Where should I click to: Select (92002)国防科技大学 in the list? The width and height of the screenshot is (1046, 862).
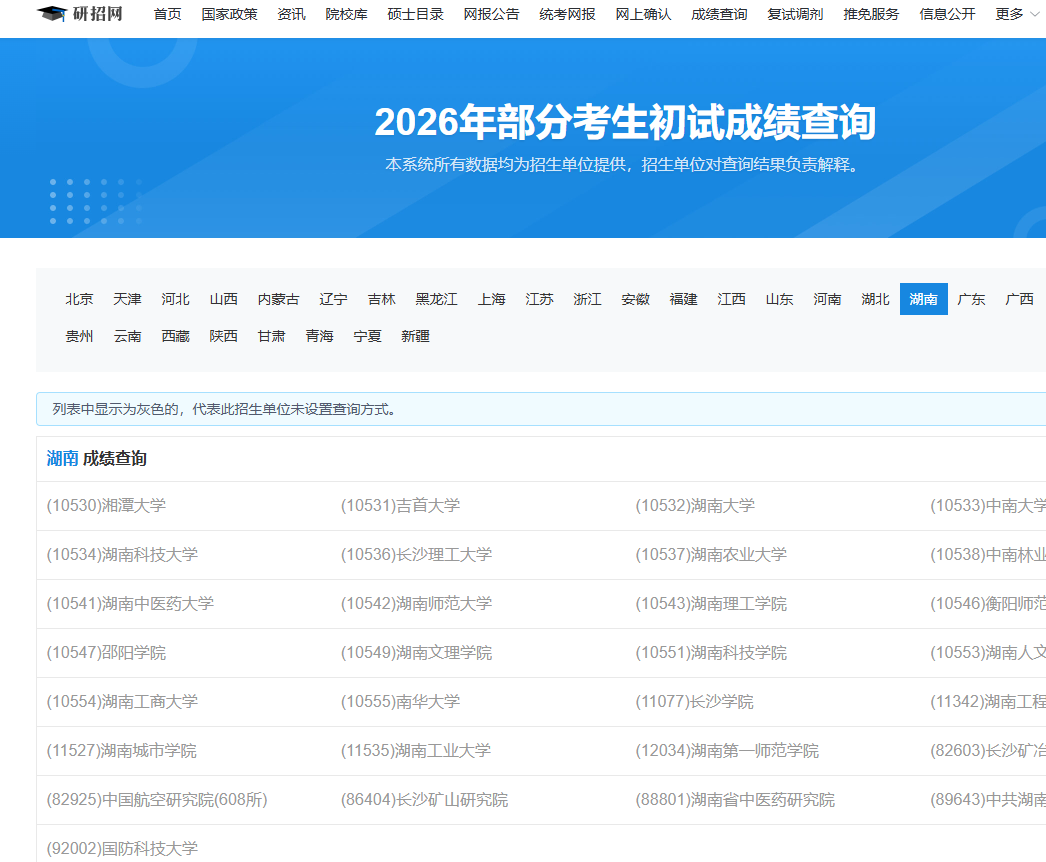coord(122,848)
